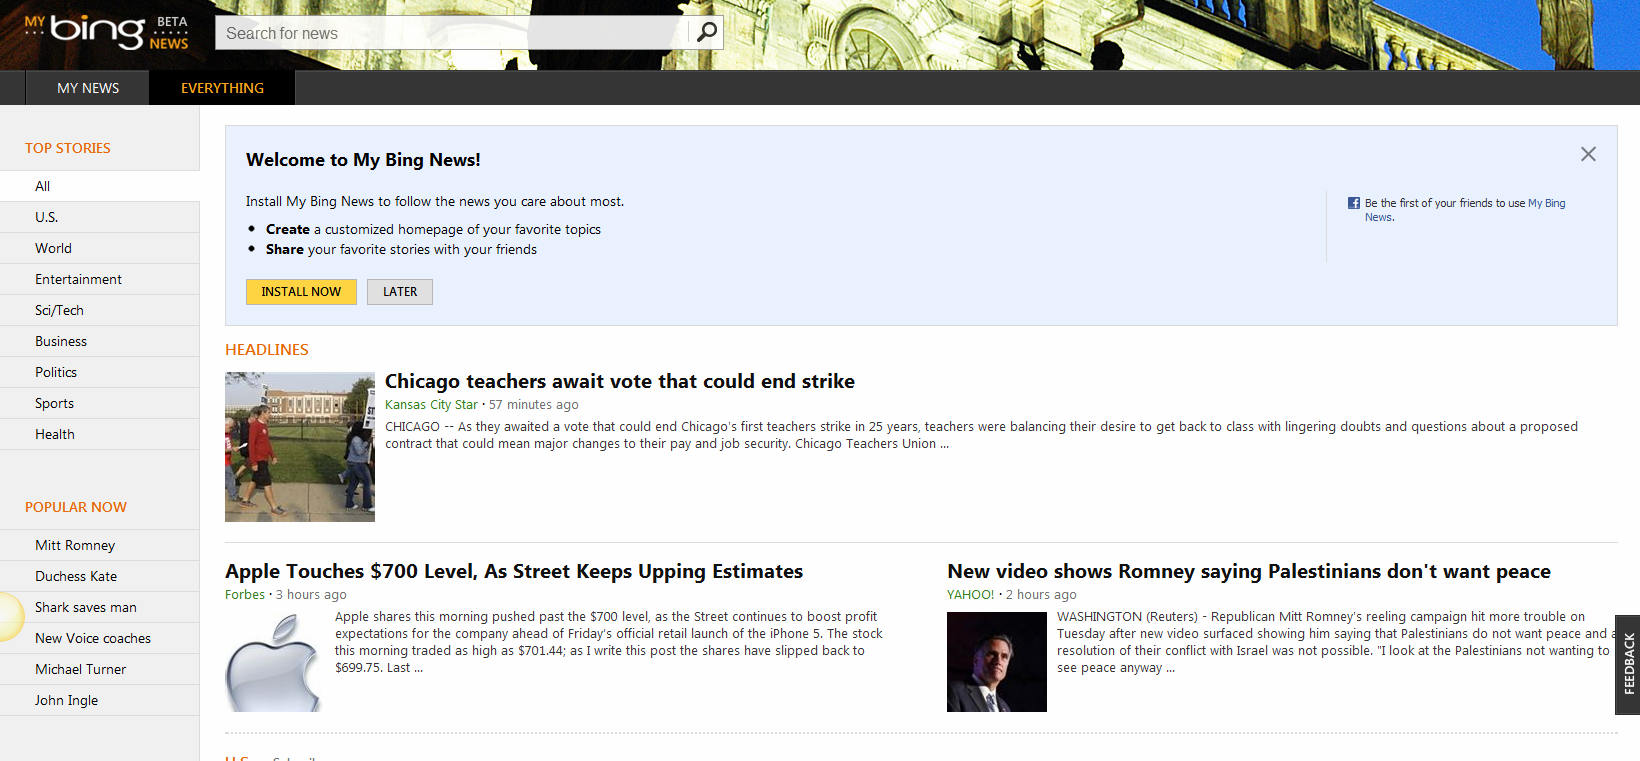
Task: Click the Apple logo article thumbnail
Action: tap(275, 662)
